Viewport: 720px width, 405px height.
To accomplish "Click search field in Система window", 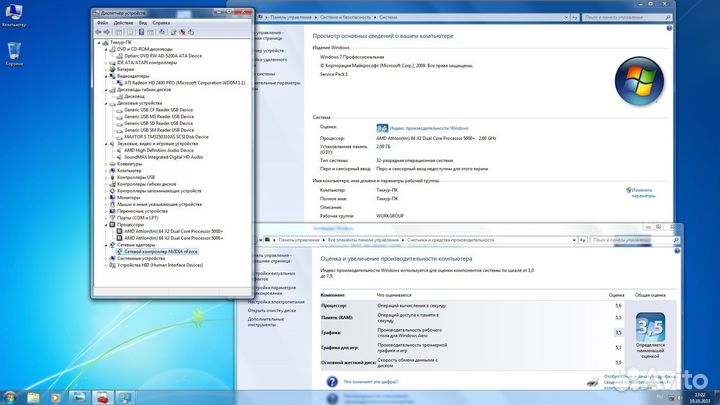I will click(627, 17).
